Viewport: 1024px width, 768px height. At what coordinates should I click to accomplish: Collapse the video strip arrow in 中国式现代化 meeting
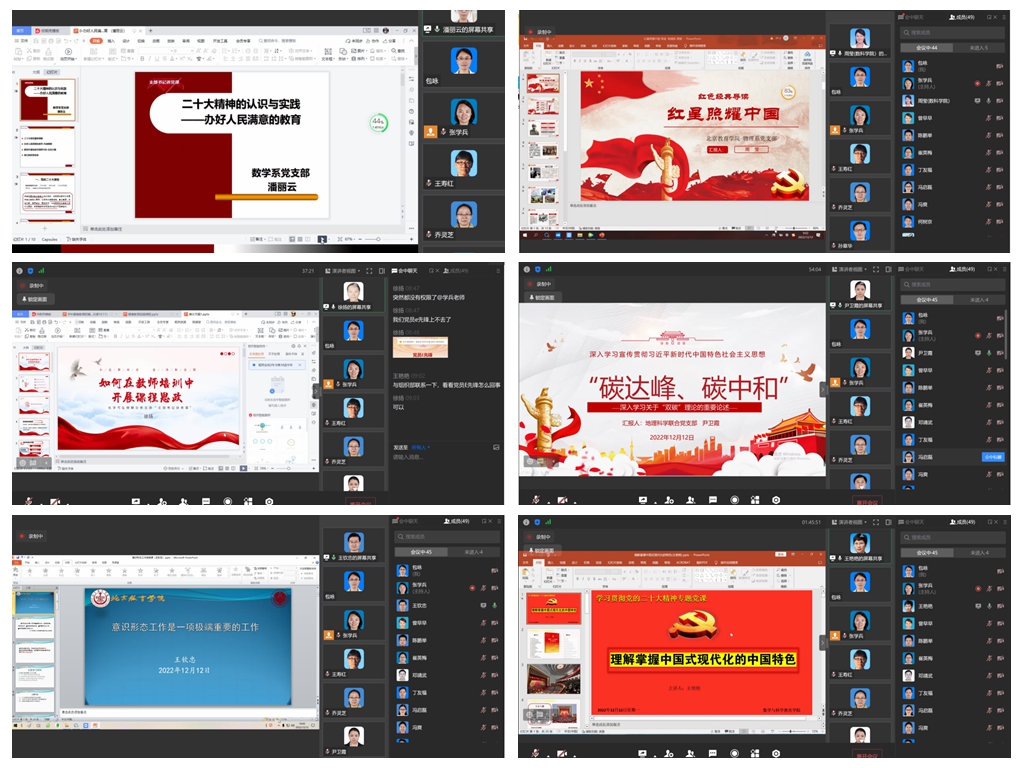coord(823,643)
